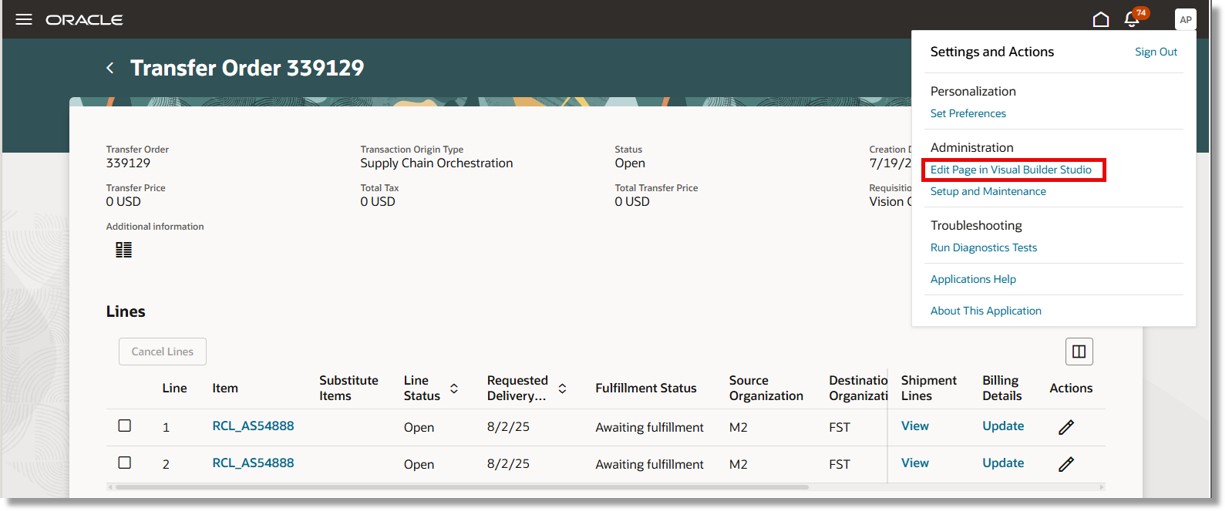View shipment lines for line 2
Screen dimensions: 1225x511
915,463
